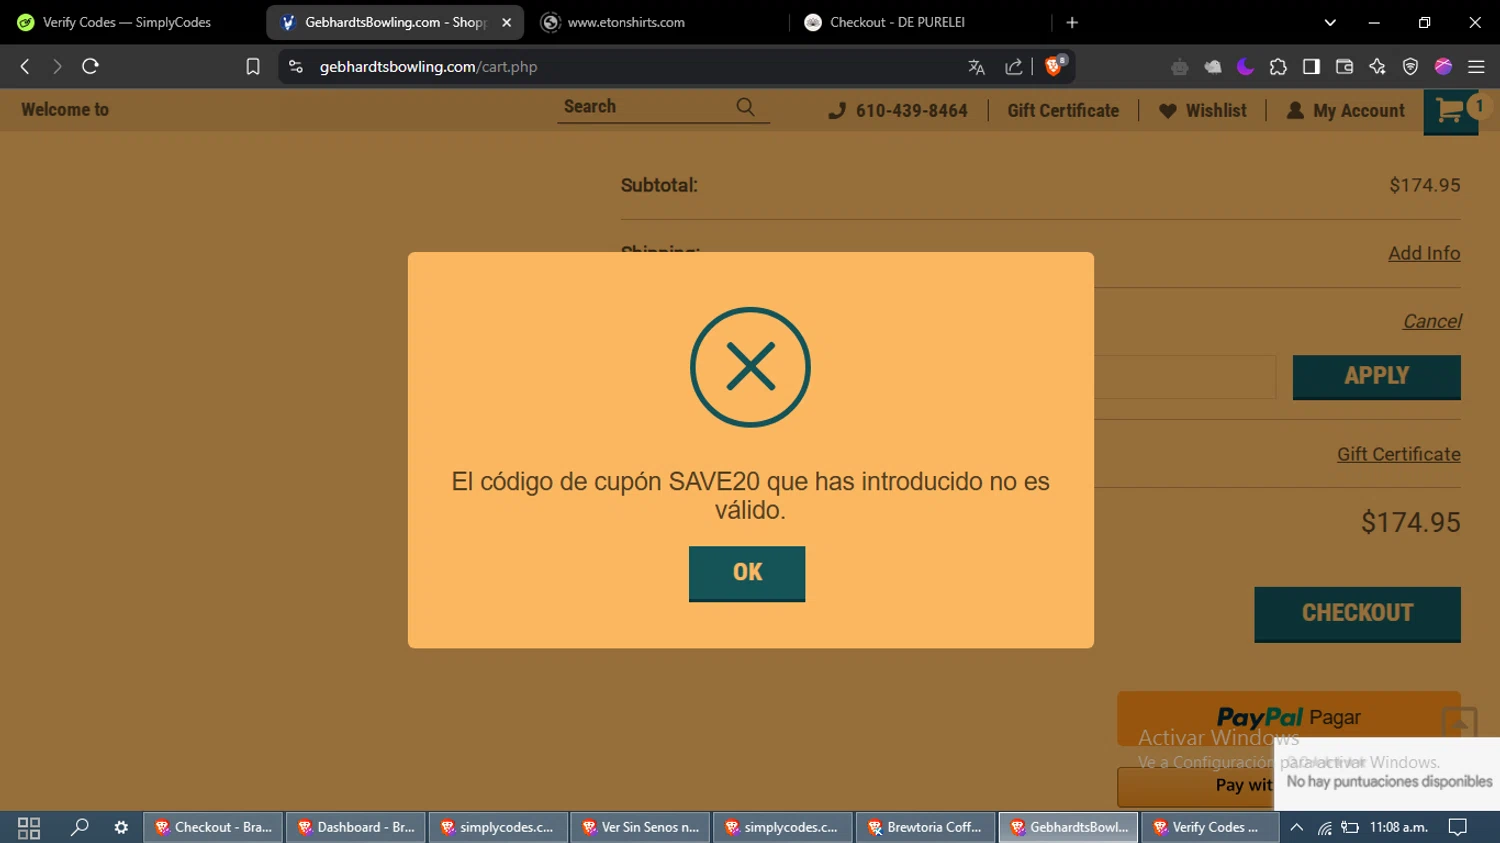Switch to Checkout - Brave taskbar window
The image size is (1500, 843).
[x=213, y=827]
